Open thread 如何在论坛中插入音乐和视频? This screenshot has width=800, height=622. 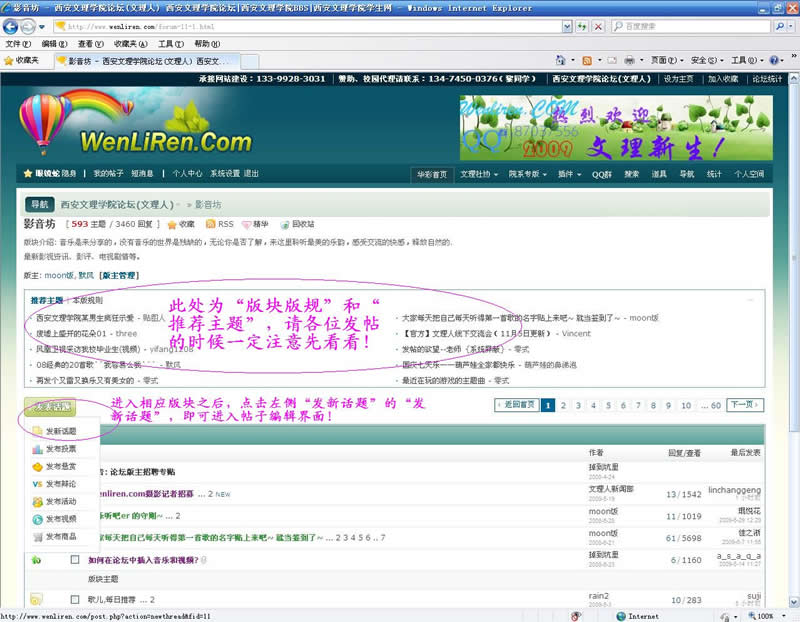pyautogui.click(x=143, y=560)
